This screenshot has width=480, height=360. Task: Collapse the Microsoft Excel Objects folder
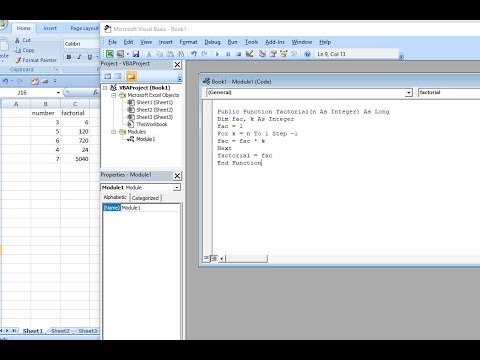[113, 95]
